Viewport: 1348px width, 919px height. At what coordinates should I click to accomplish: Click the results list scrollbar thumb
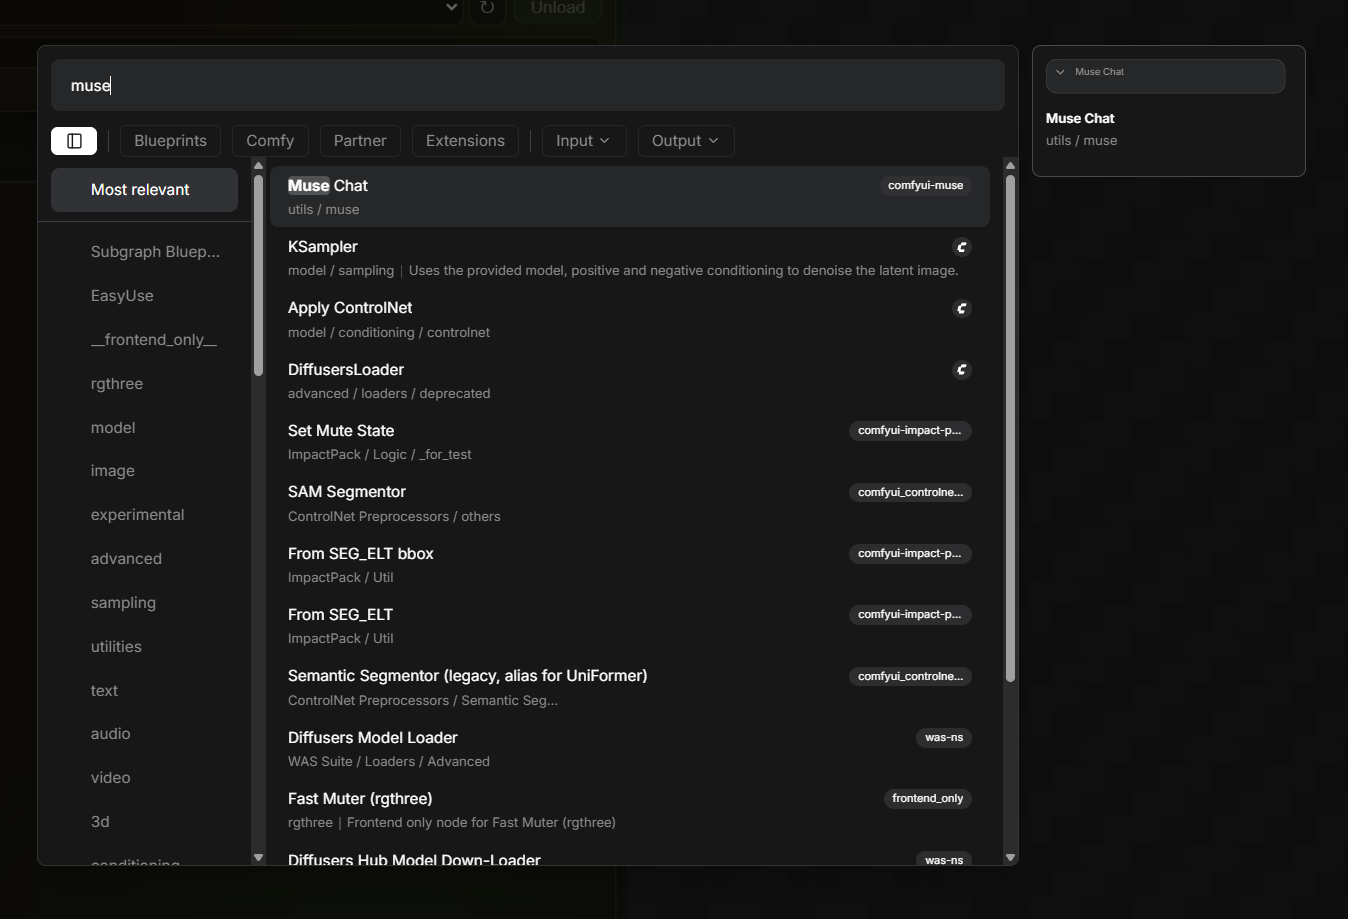point(1010,429)
